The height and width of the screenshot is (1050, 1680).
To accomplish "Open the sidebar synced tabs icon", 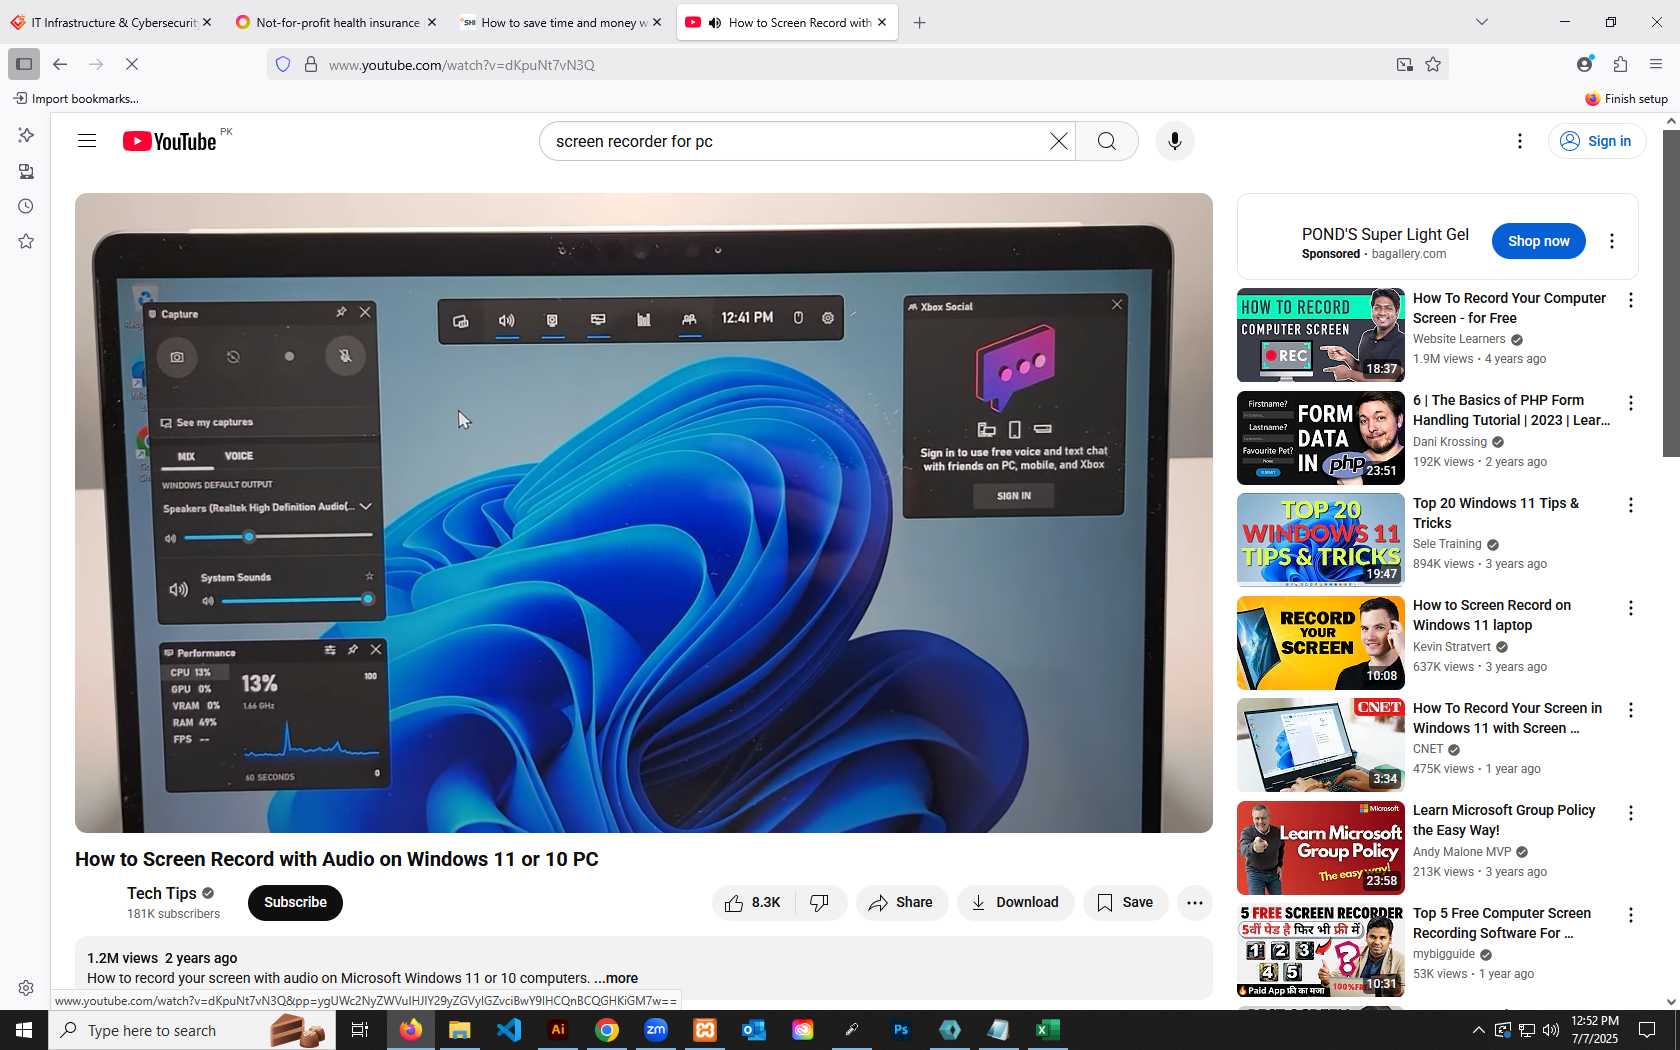I will click(x=26, y=171).
